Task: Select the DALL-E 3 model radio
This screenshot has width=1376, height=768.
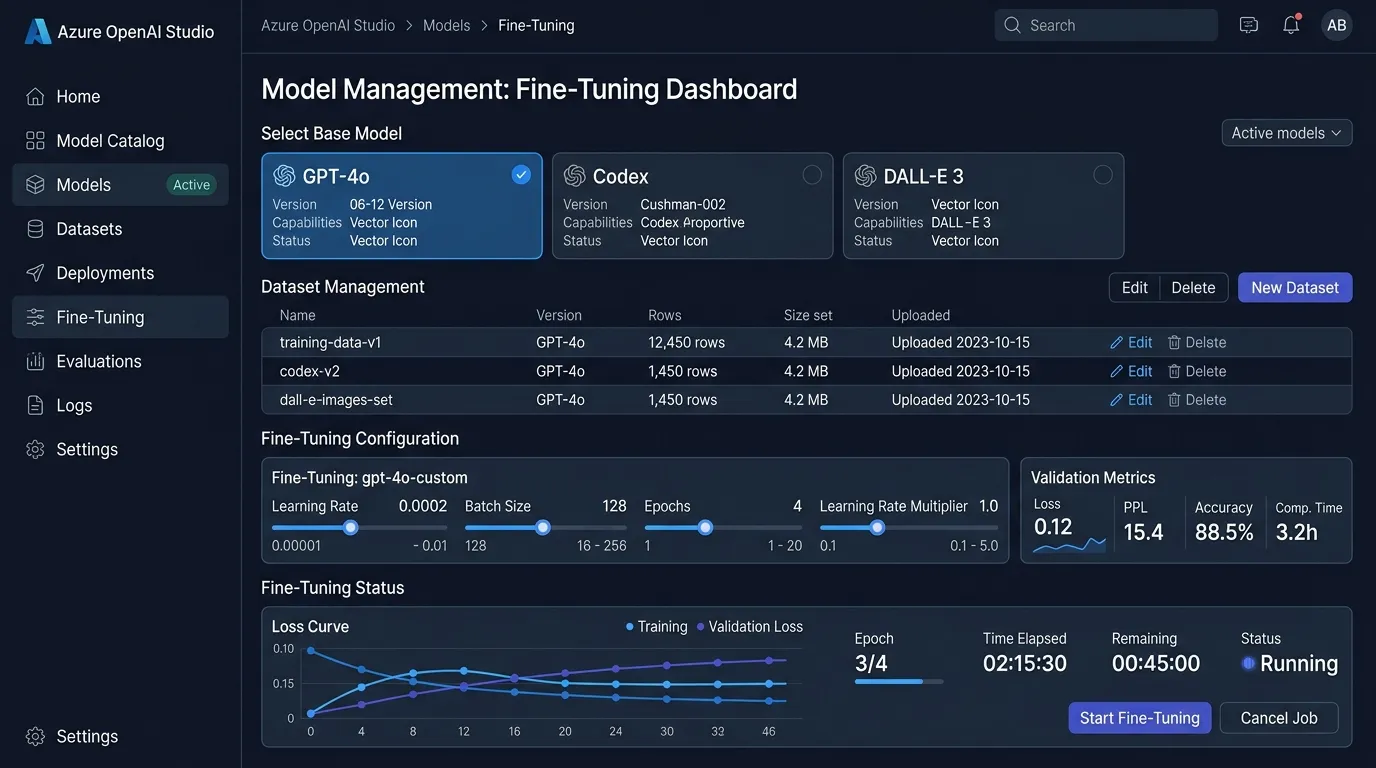Action: [1103, 175]
